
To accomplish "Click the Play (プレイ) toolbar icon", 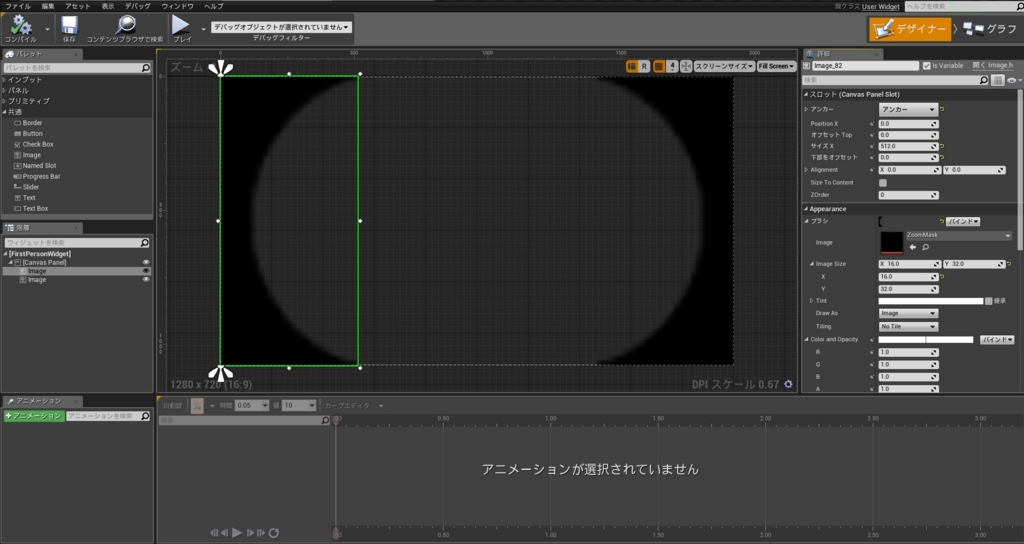I will coord(180,25).
